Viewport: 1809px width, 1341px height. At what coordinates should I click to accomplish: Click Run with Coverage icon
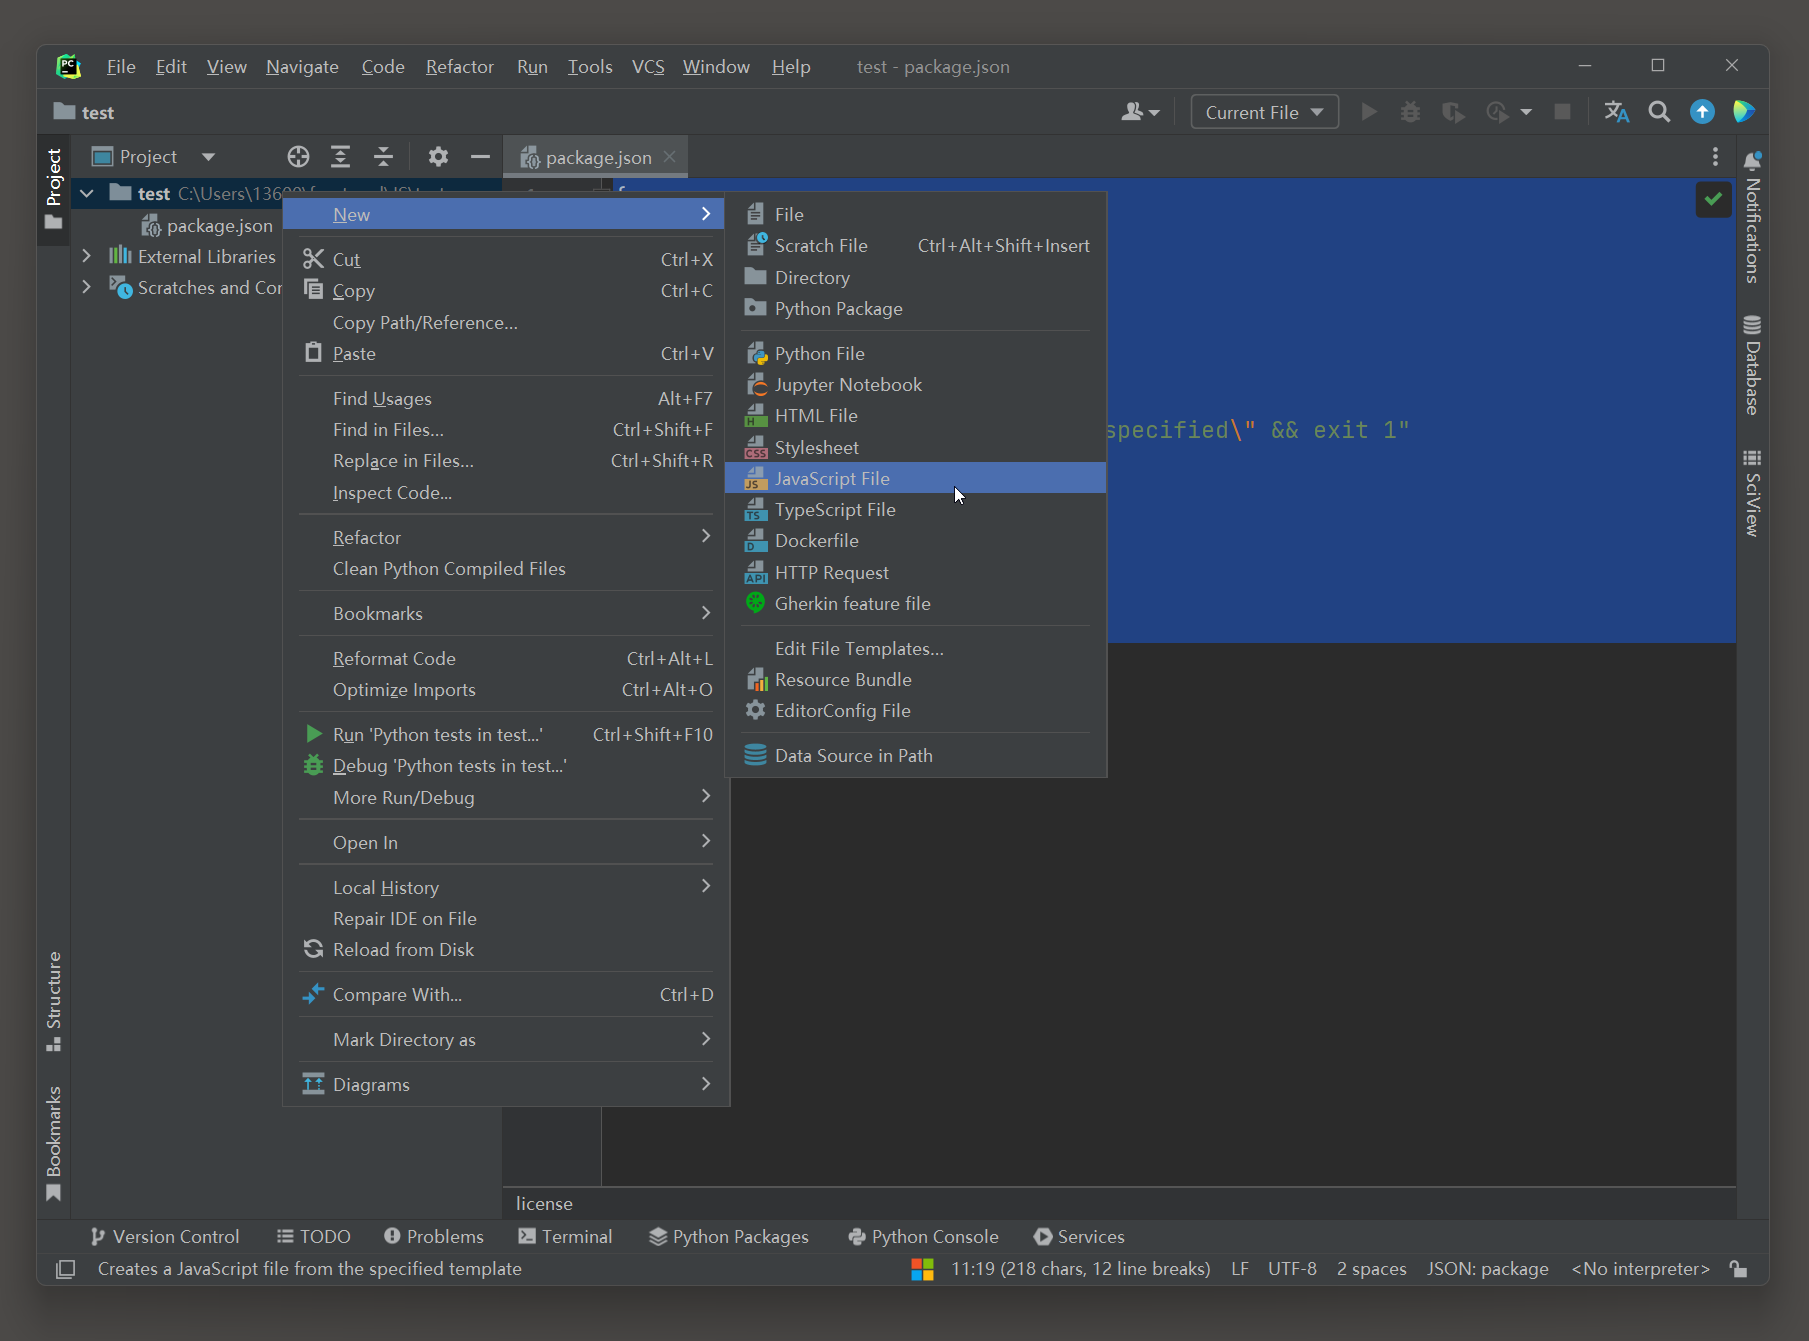(x=1453, y=112)
